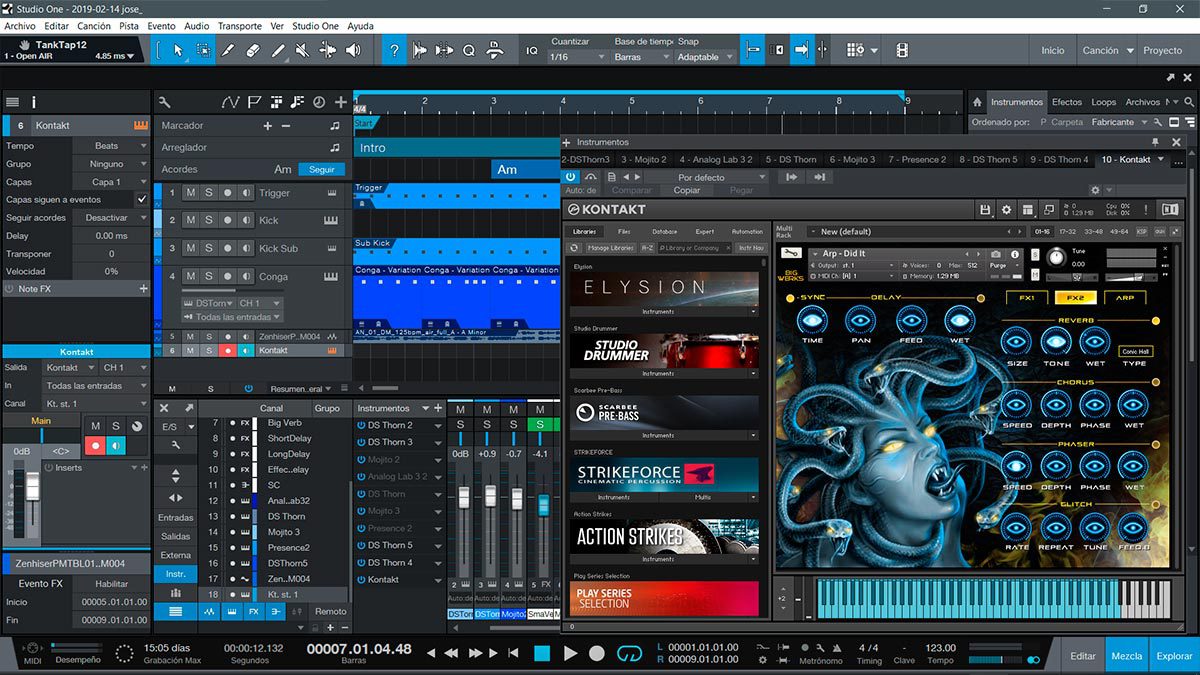Open the Transporte menu
The image size is (1200, 675).
point(240,26)
